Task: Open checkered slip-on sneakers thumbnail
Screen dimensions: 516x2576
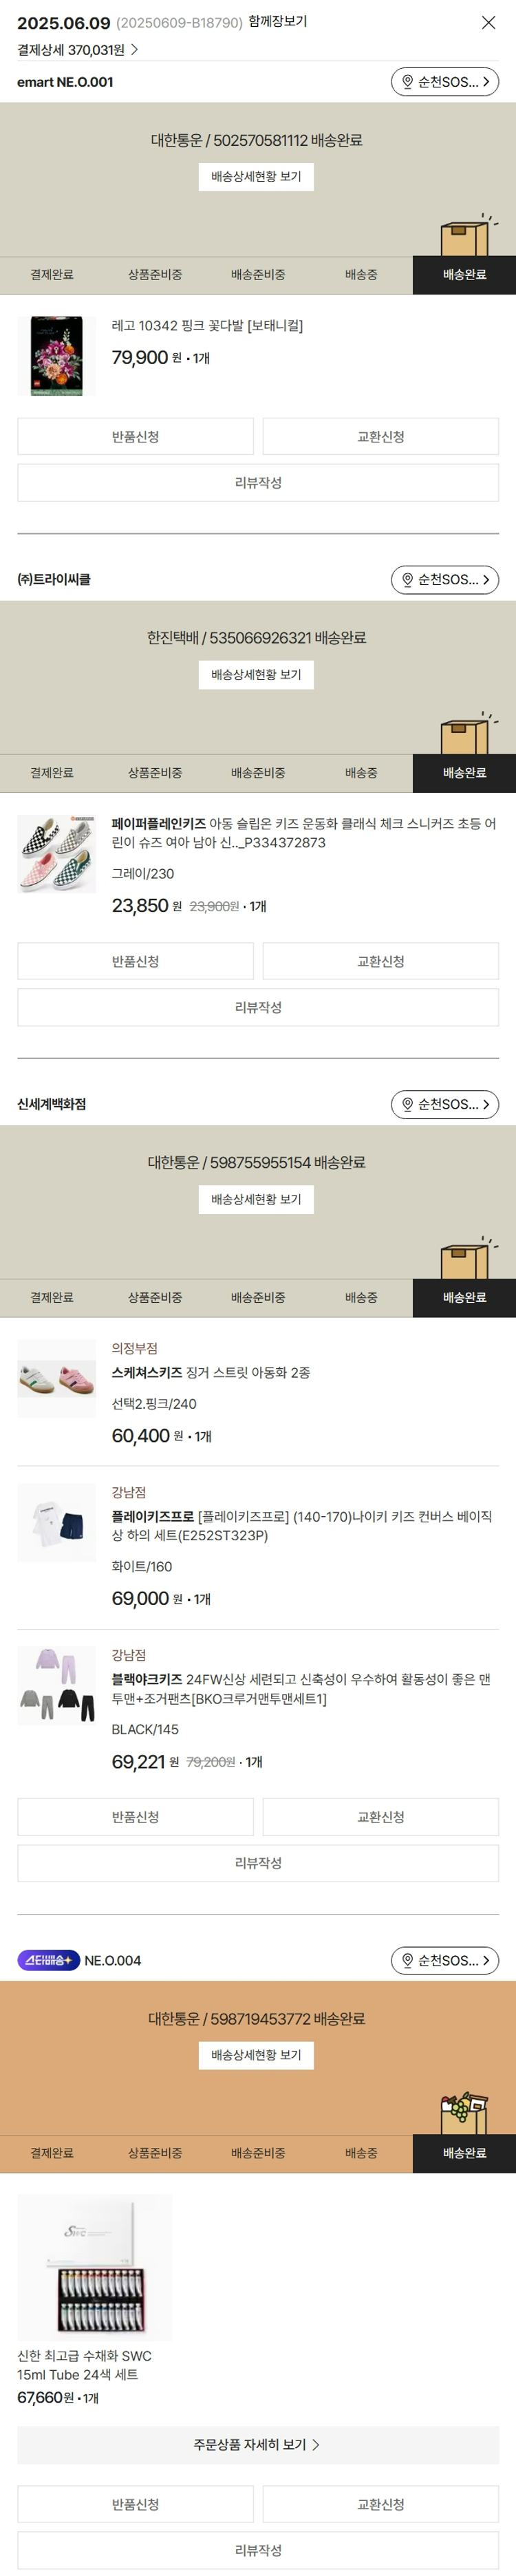Action: point(56,853)
